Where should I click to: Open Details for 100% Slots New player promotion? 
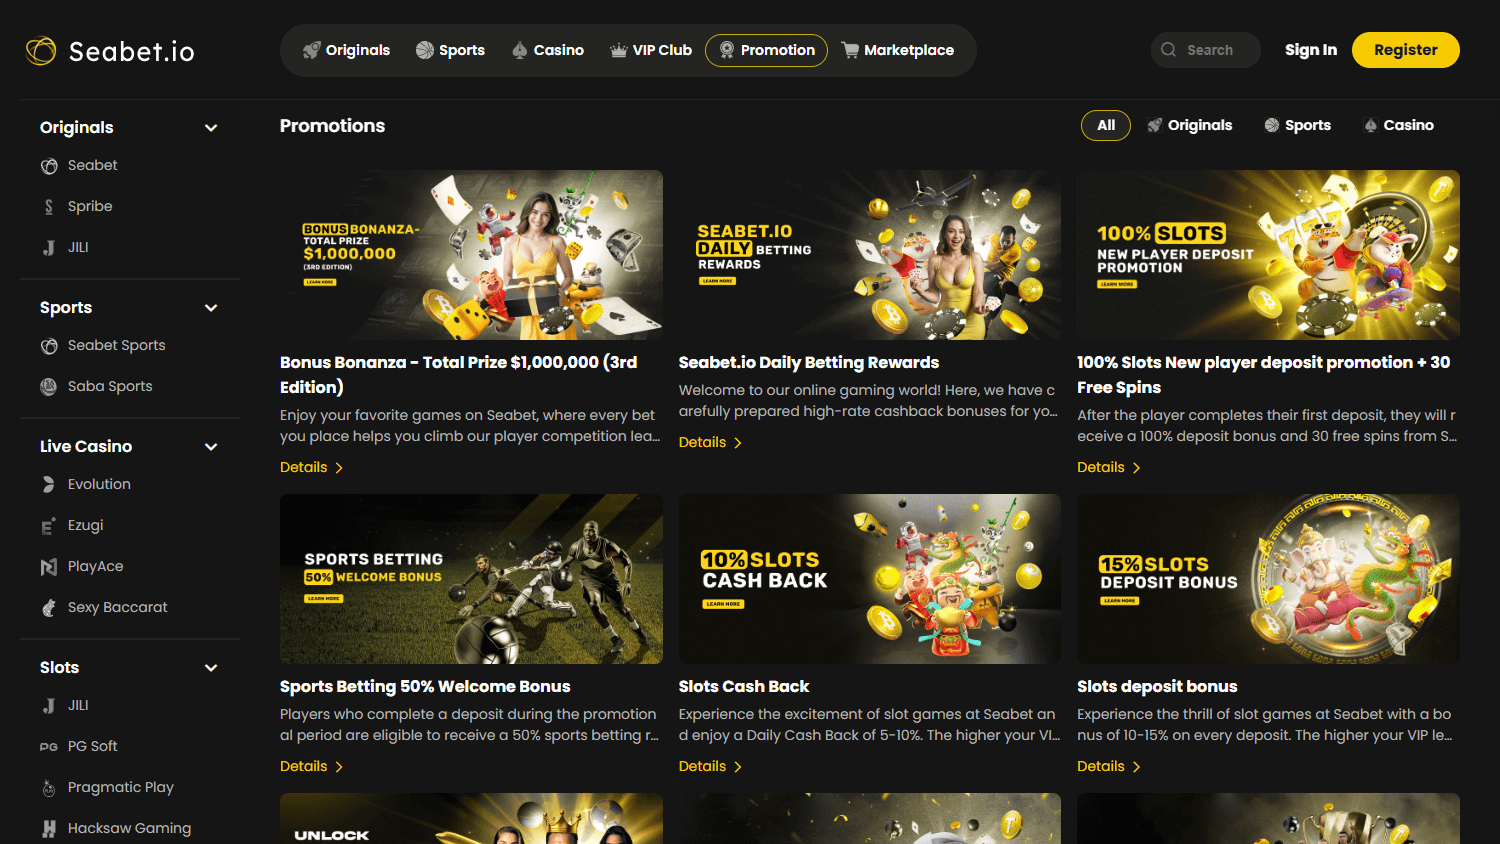[1109, 467]
